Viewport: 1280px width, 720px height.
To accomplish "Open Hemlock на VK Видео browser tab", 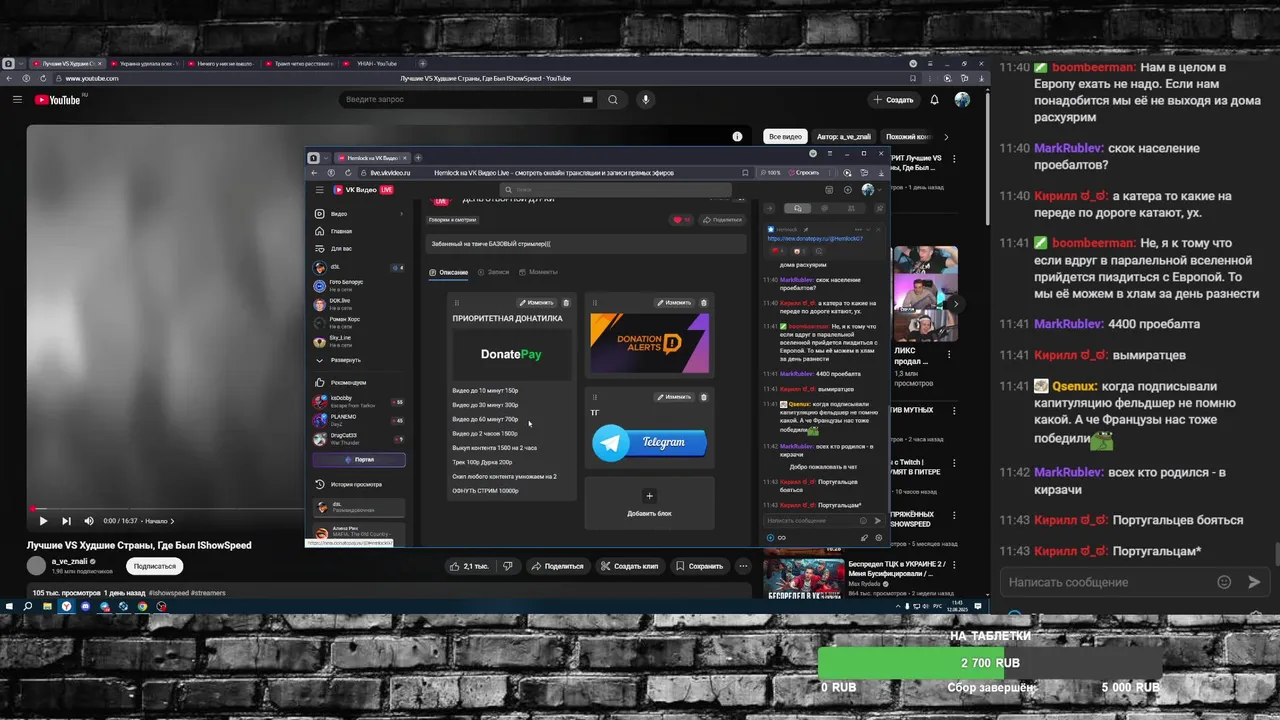I will pos(372,157).
